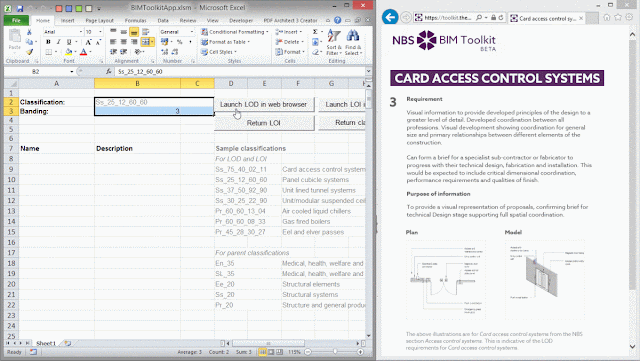Open the General number format dropdown
Viewport: 640px width, 361px height.
pyautogui.click(x=191, y=32)
